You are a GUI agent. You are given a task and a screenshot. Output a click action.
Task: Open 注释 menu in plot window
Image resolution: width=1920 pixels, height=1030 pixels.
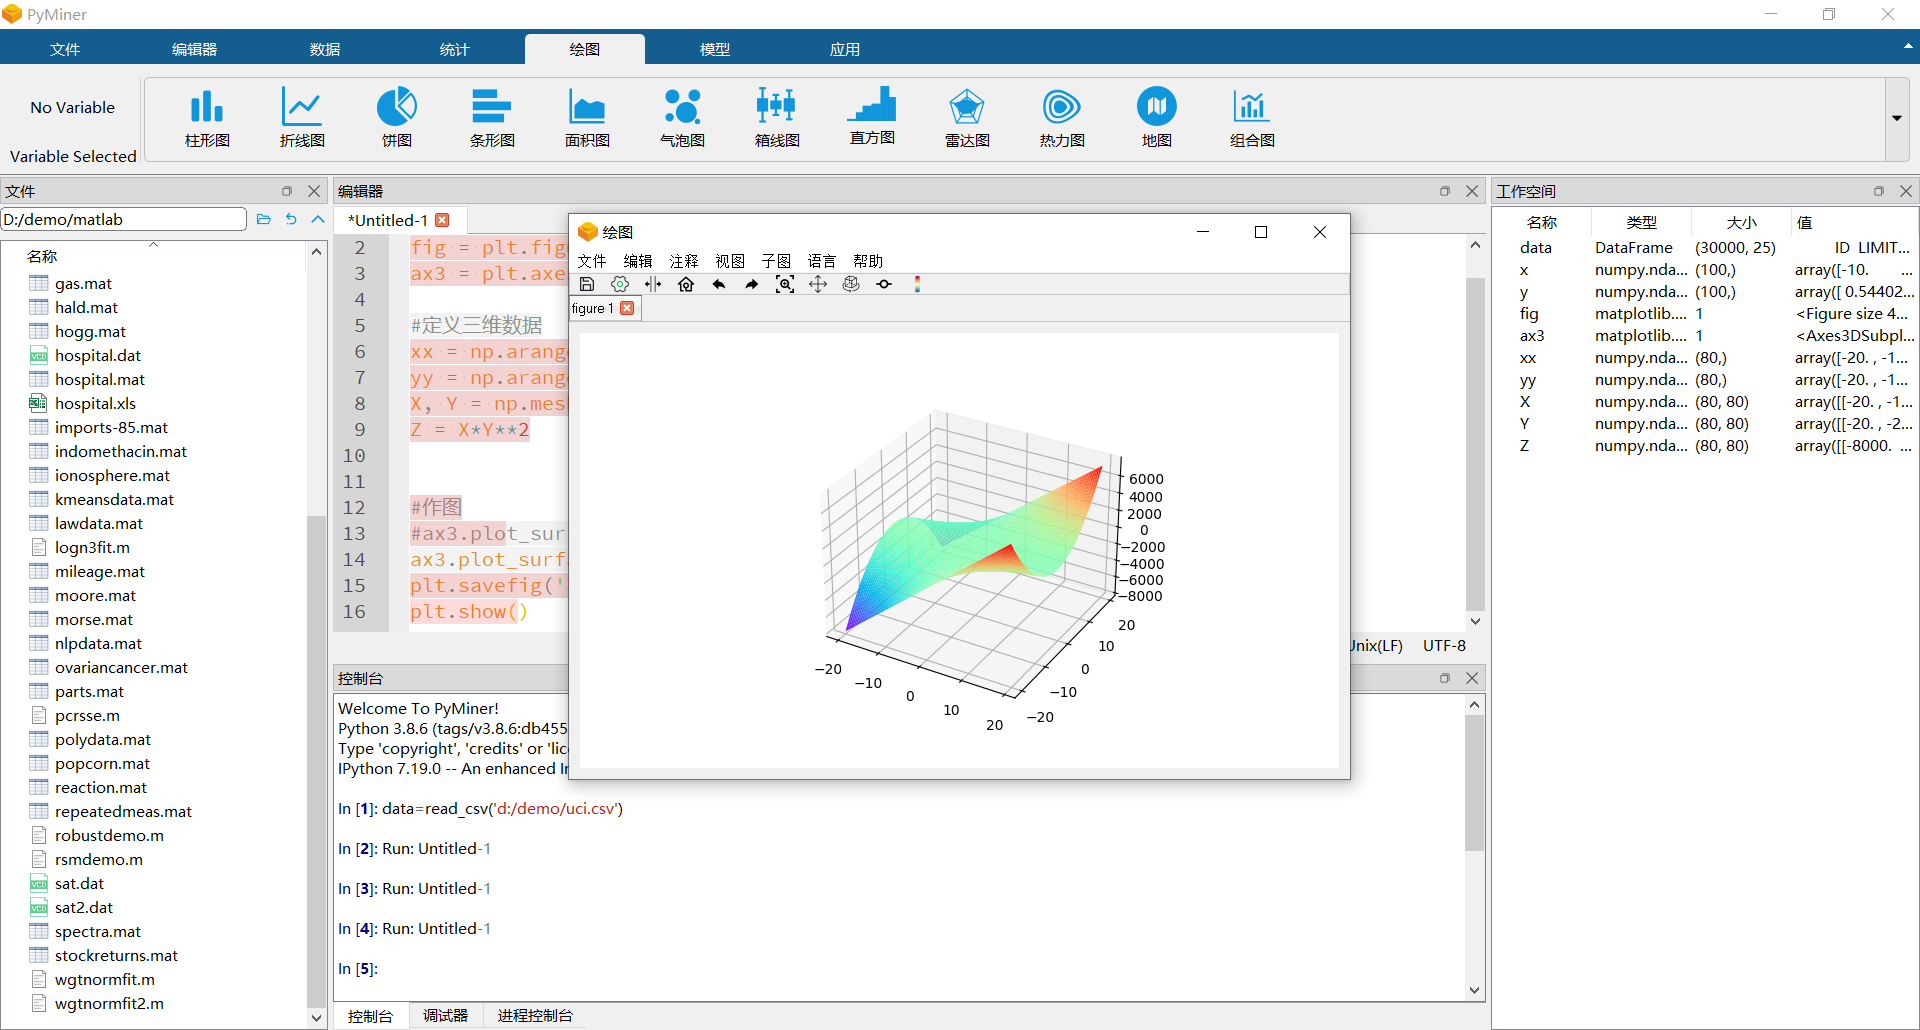pos(684,261)
